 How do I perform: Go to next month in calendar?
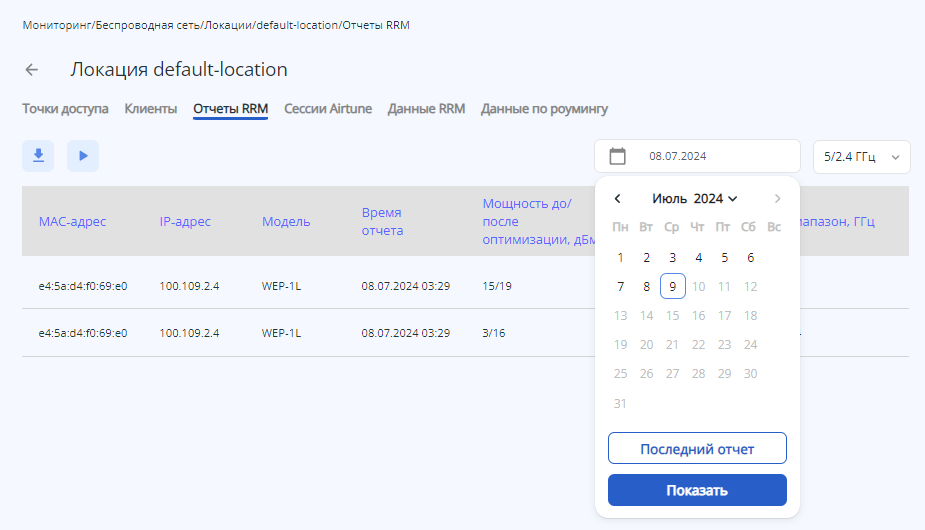777,199
